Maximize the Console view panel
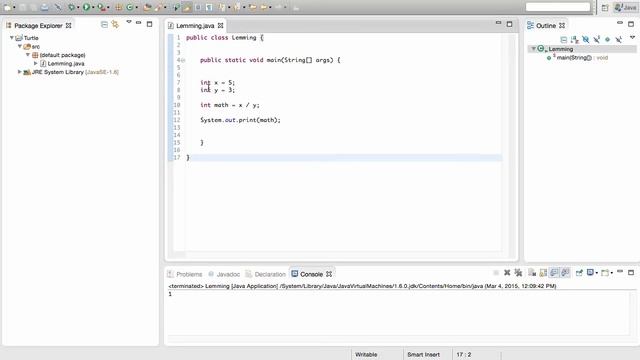This screenshot has width=640, height=360. pyautogui.click(x=631, y=272)
